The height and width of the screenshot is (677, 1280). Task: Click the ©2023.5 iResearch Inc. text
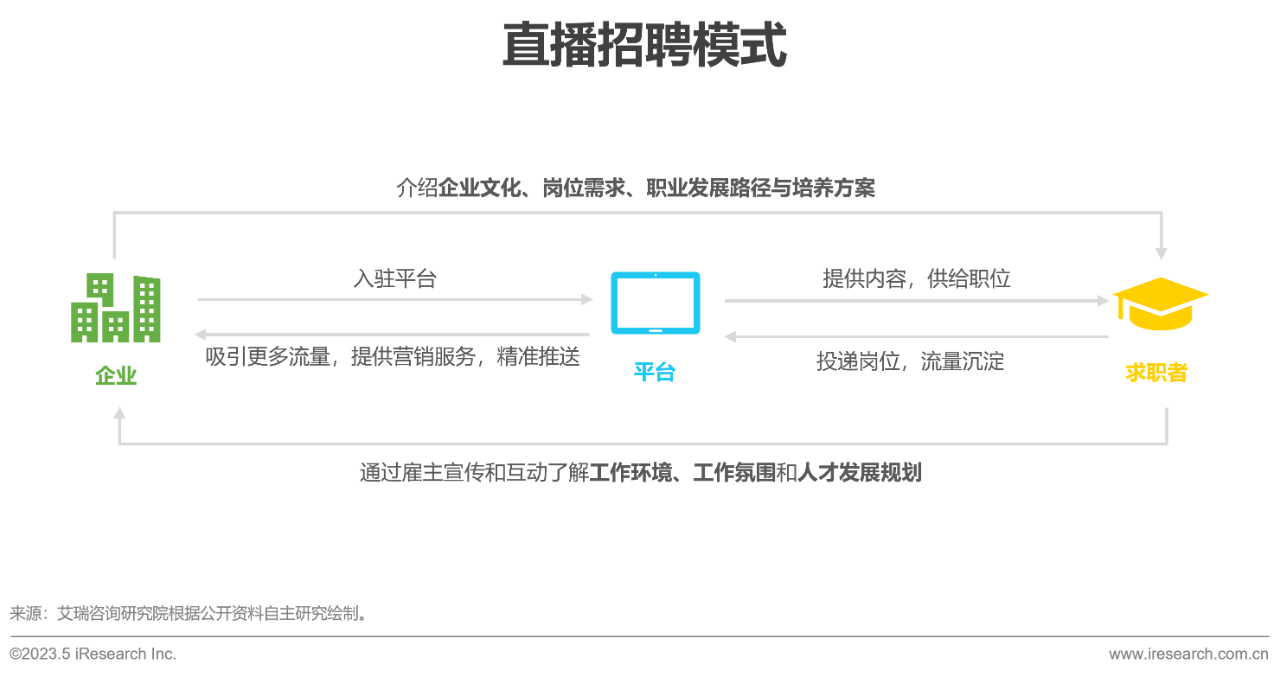point(95,653)
